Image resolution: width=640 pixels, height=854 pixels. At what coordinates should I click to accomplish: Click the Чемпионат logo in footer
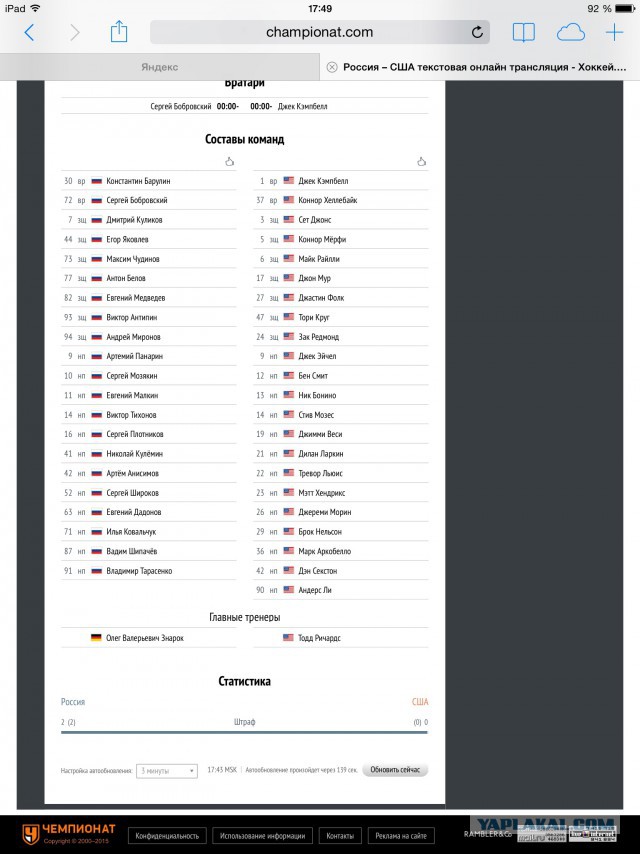[x=68, y=833]
